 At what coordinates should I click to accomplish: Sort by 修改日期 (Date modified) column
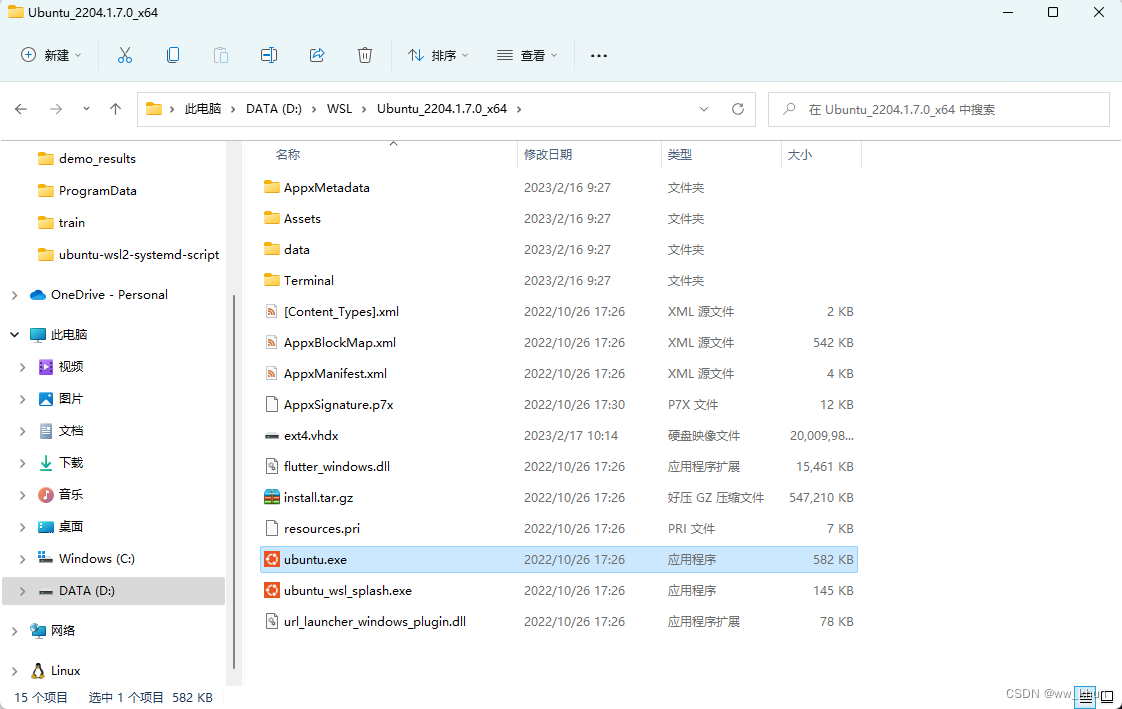(x=548, y=155)
